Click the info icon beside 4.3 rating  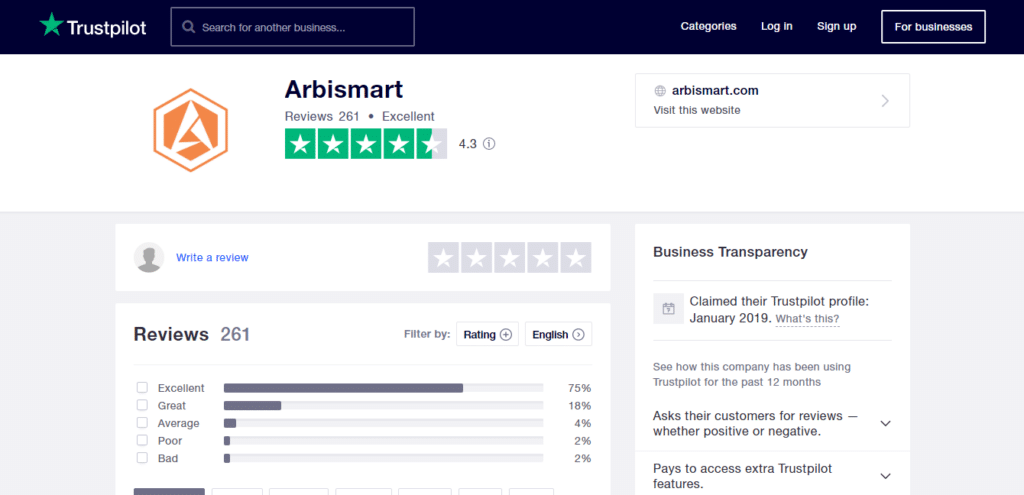pyautogui.click(x=489, y=144)
